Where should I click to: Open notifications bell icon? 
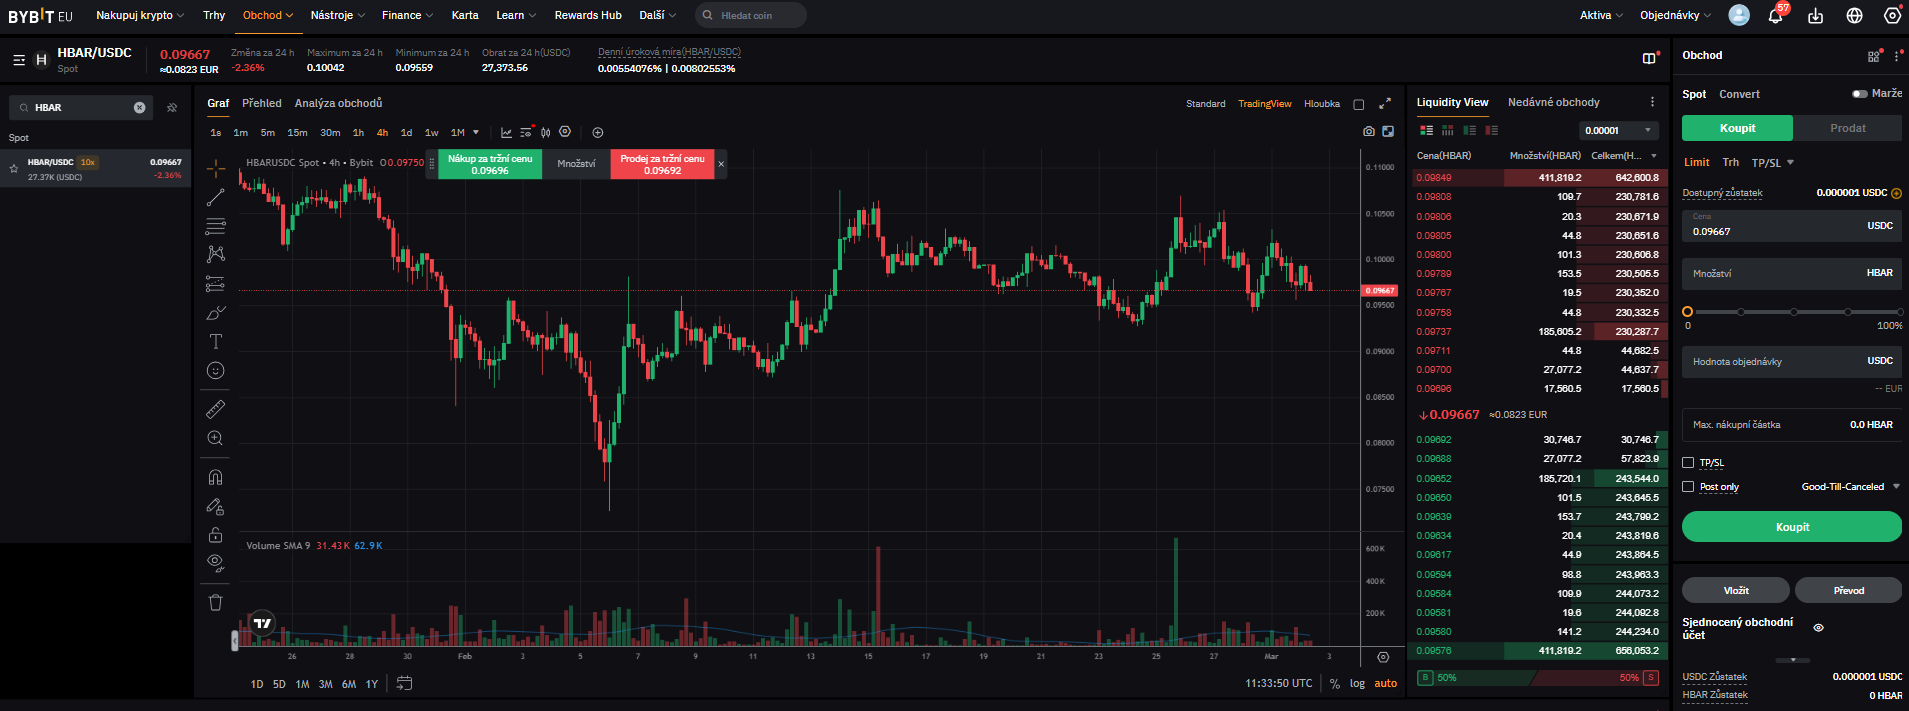(1776, 15)
